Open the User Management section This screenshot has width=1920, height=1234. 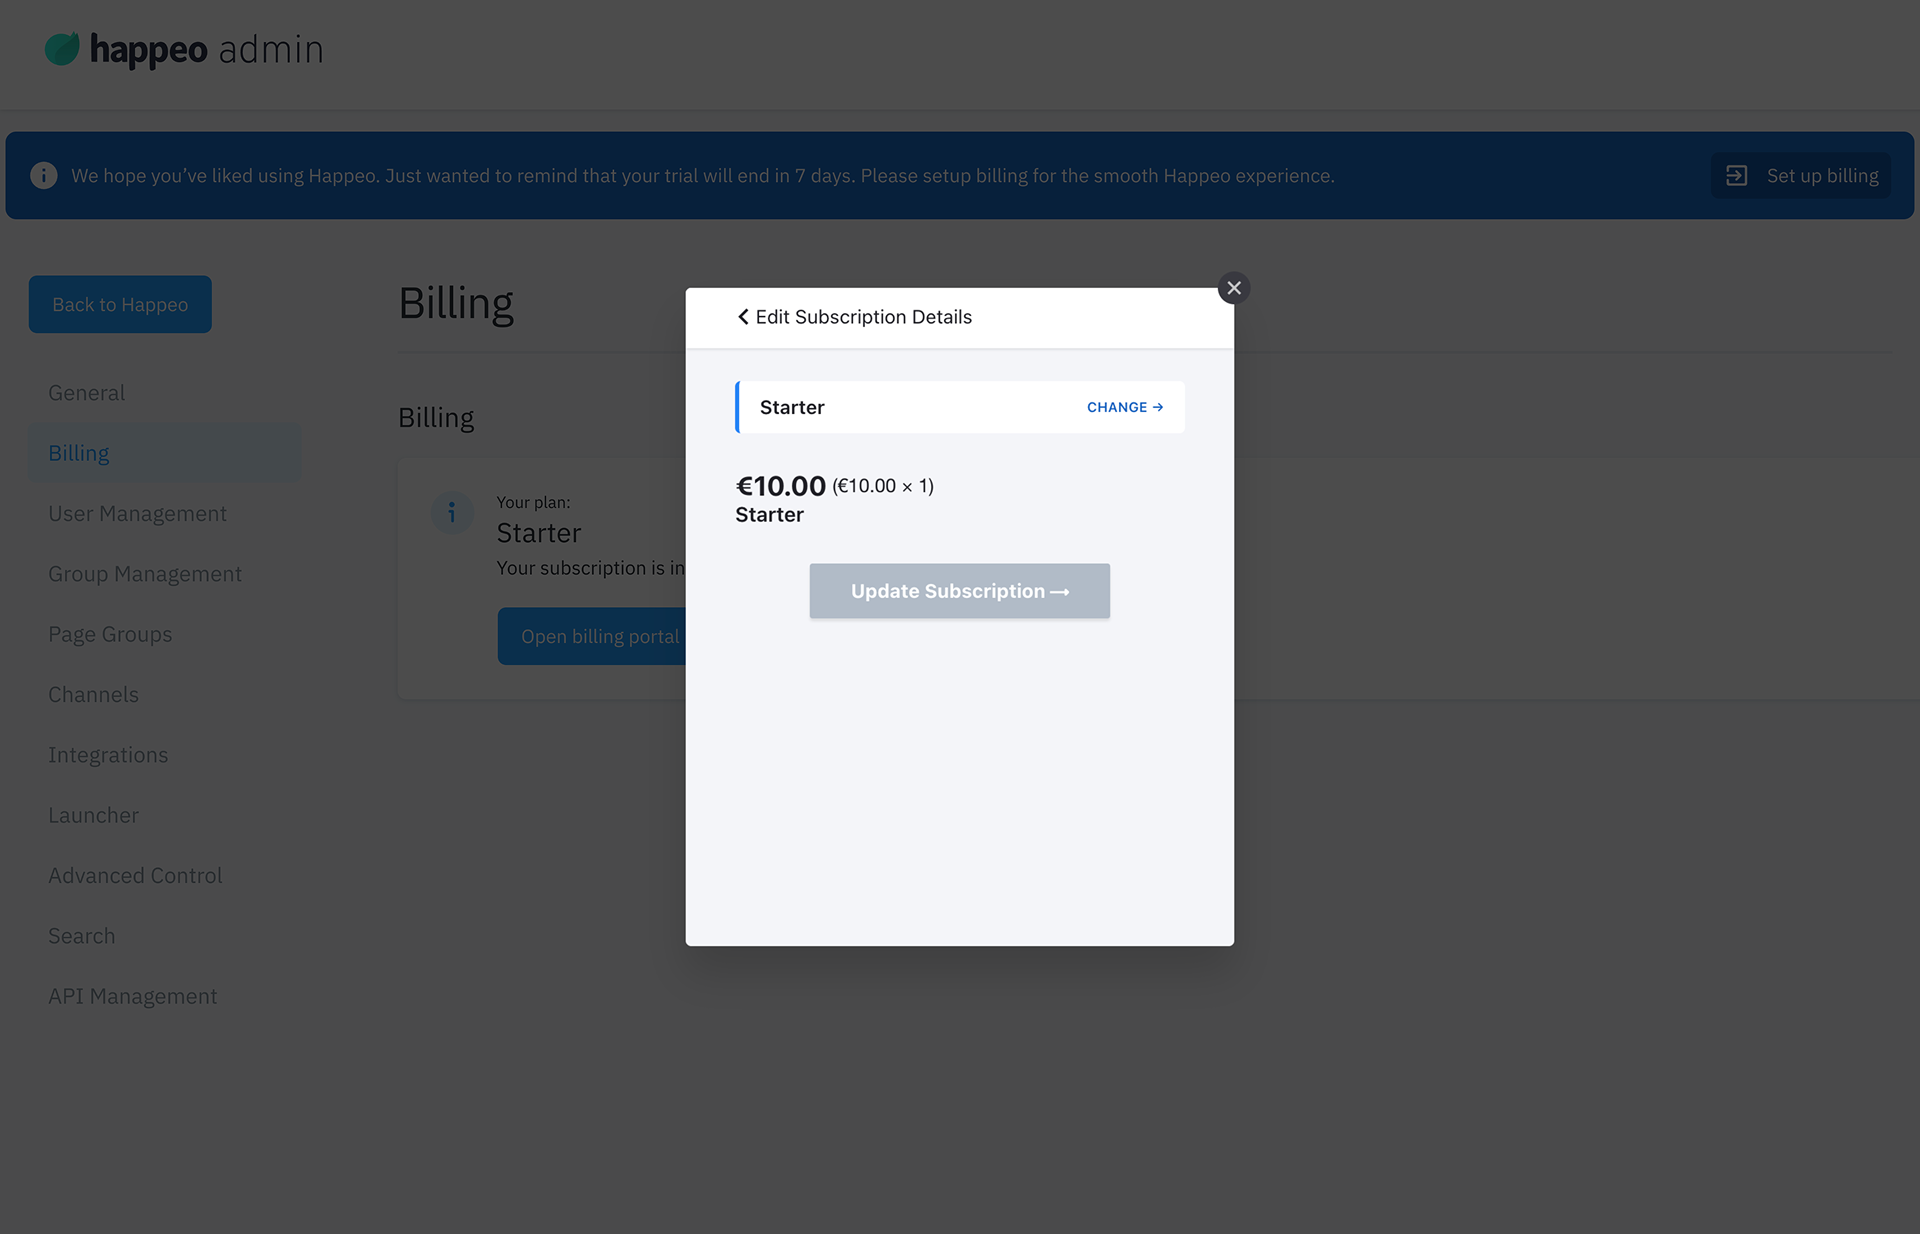click(137, 513)
